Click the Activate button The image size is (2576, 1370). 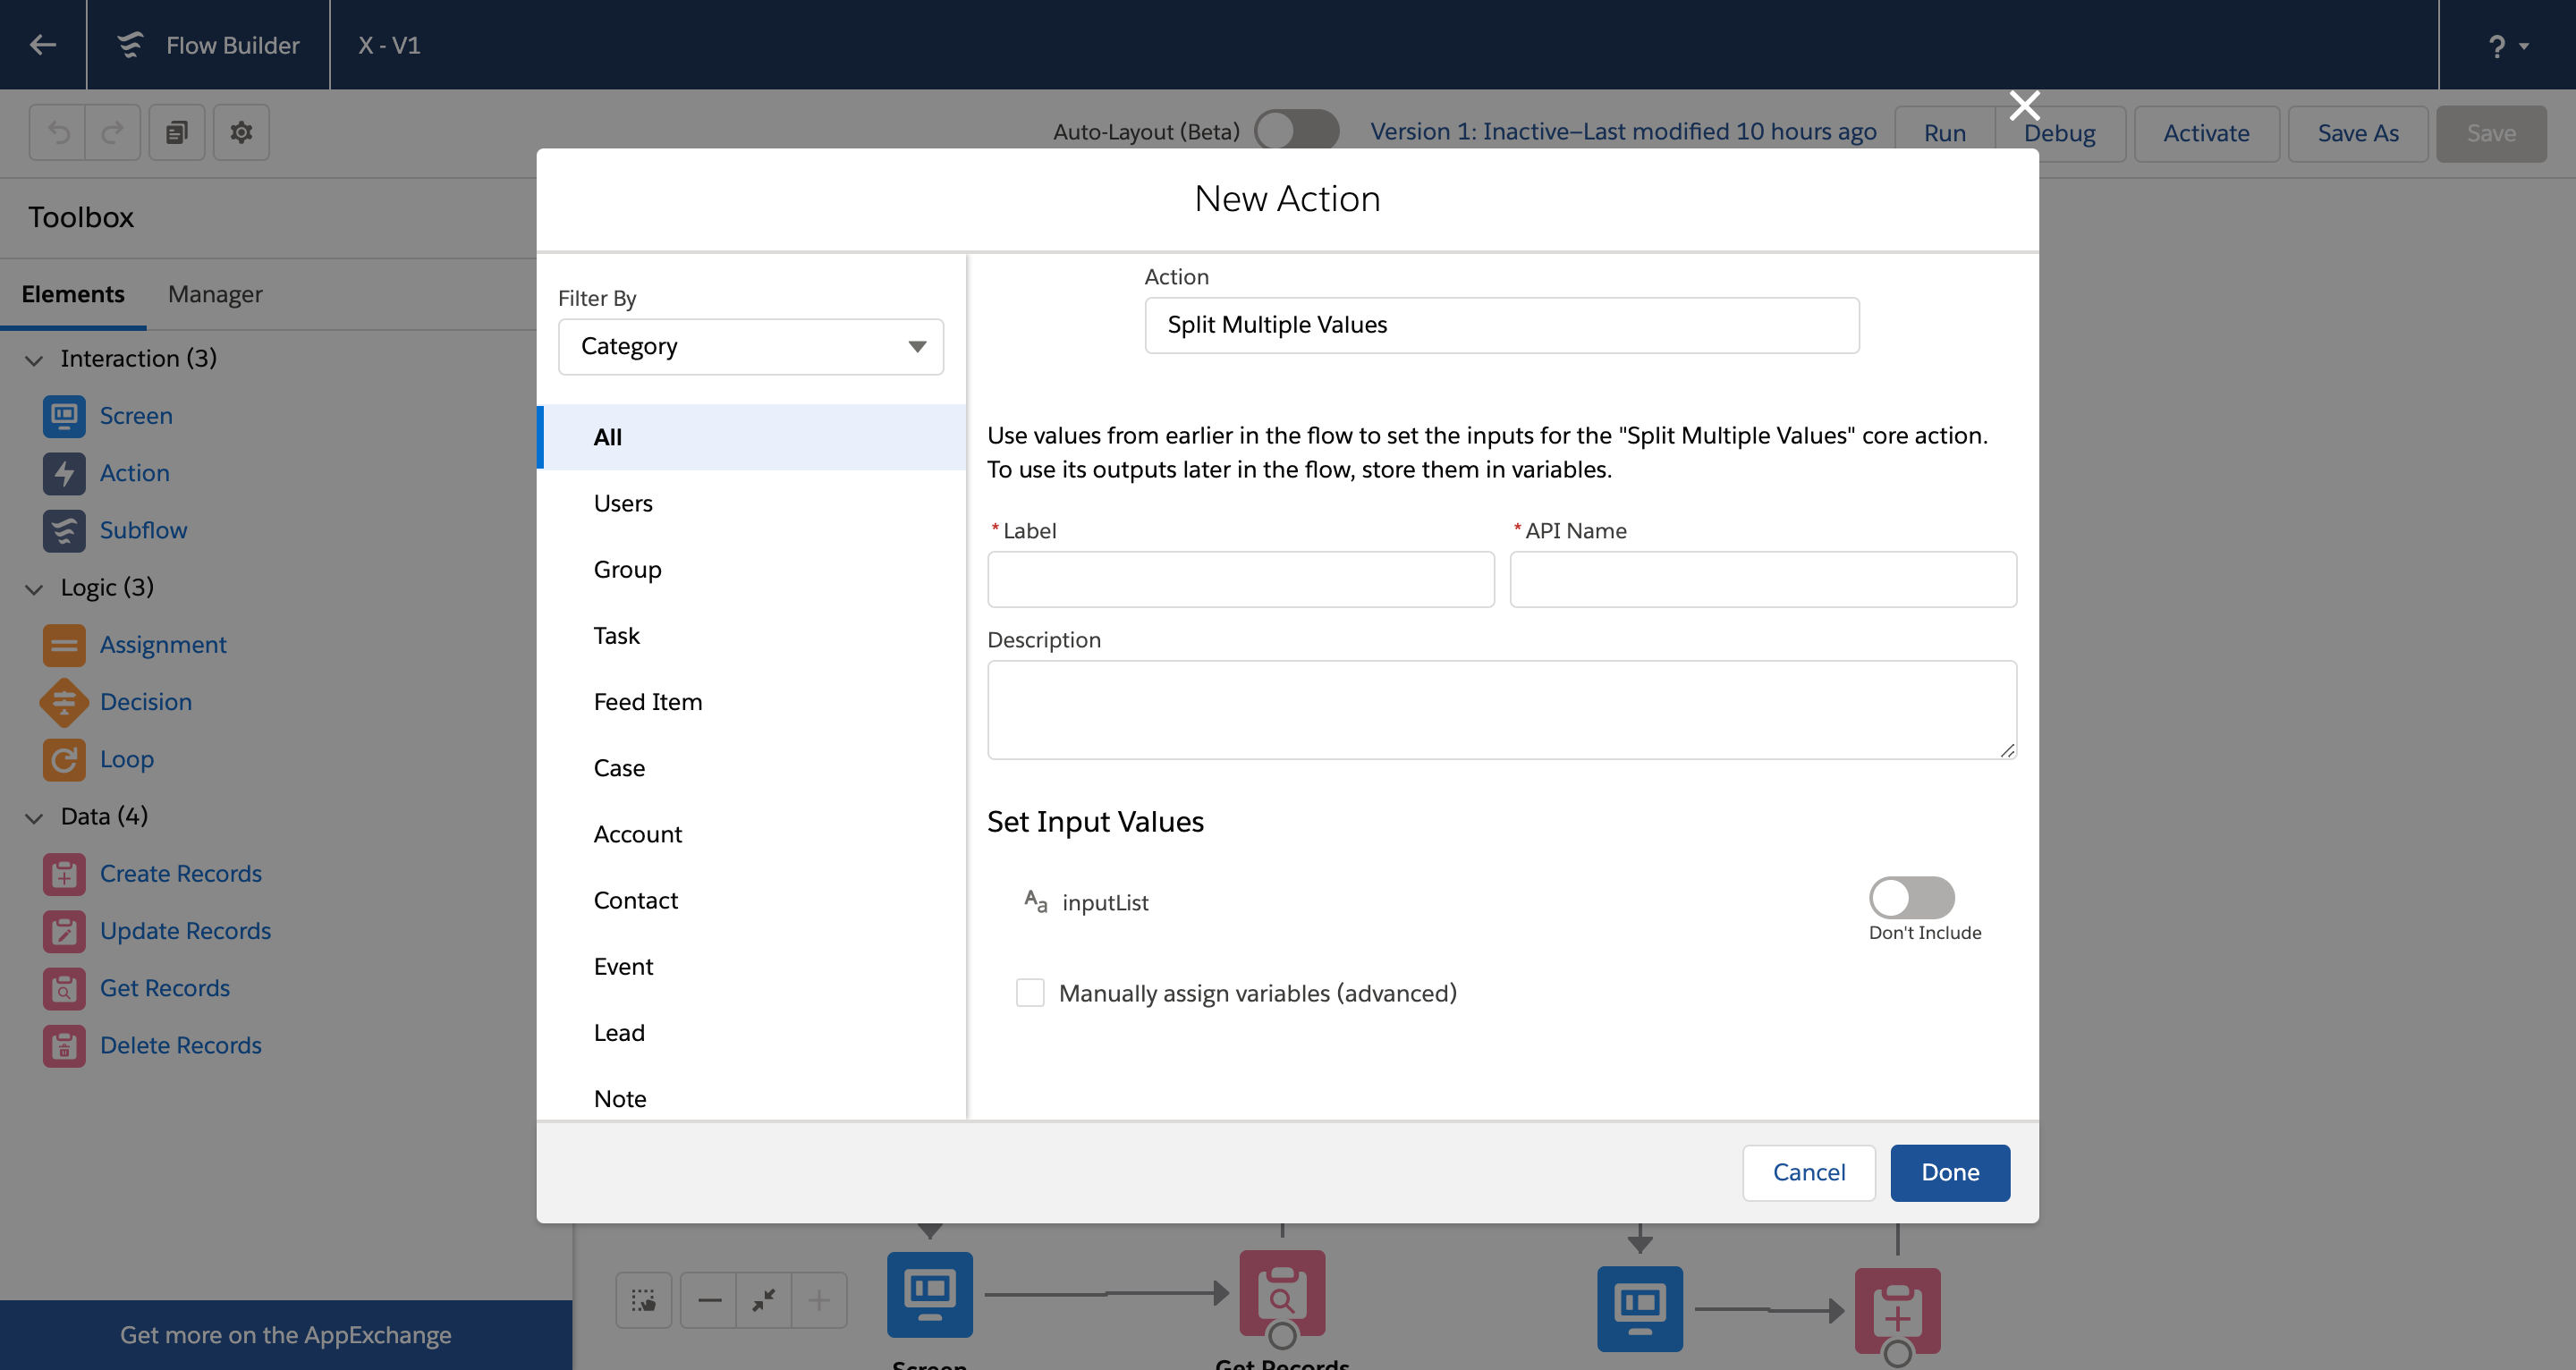2206,133
